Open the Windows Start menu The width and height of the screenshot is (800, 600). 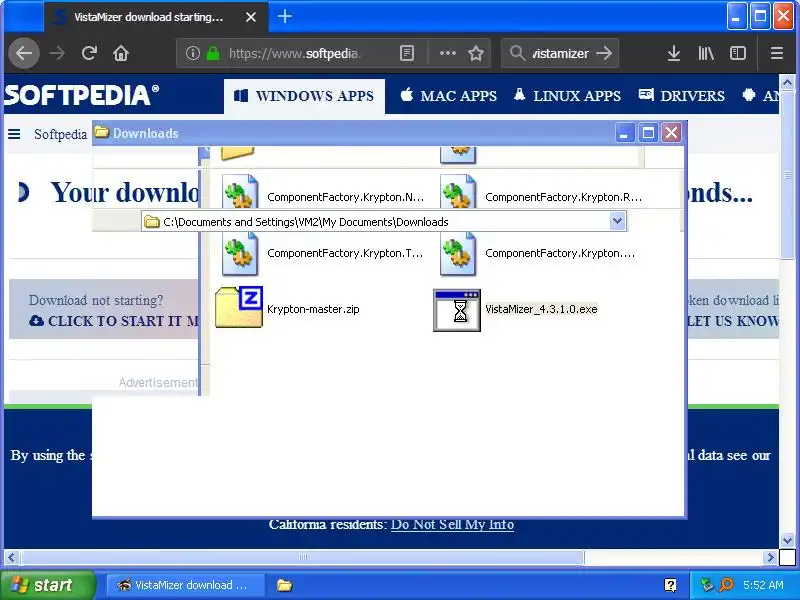pyautogui.click(x=48, y=585)
